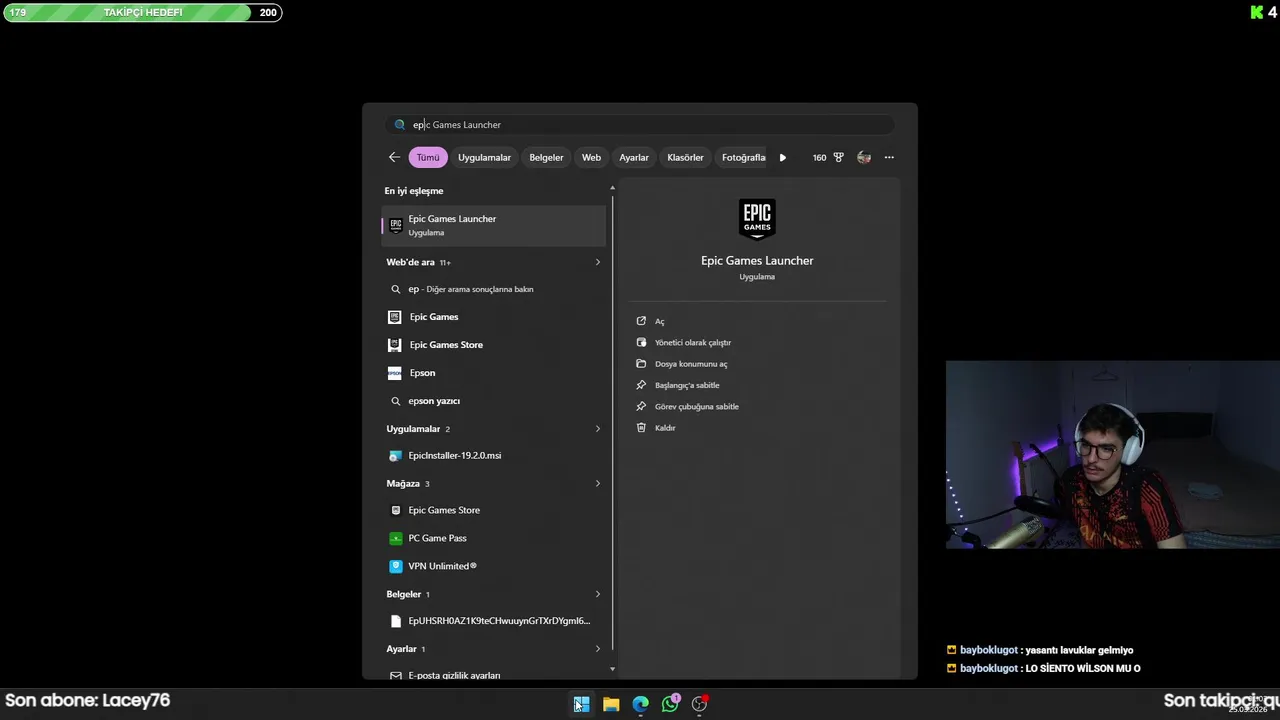Choose Başlangıç'a sabitle
This screenshot has height=720, width=1280.
(687, 385)
